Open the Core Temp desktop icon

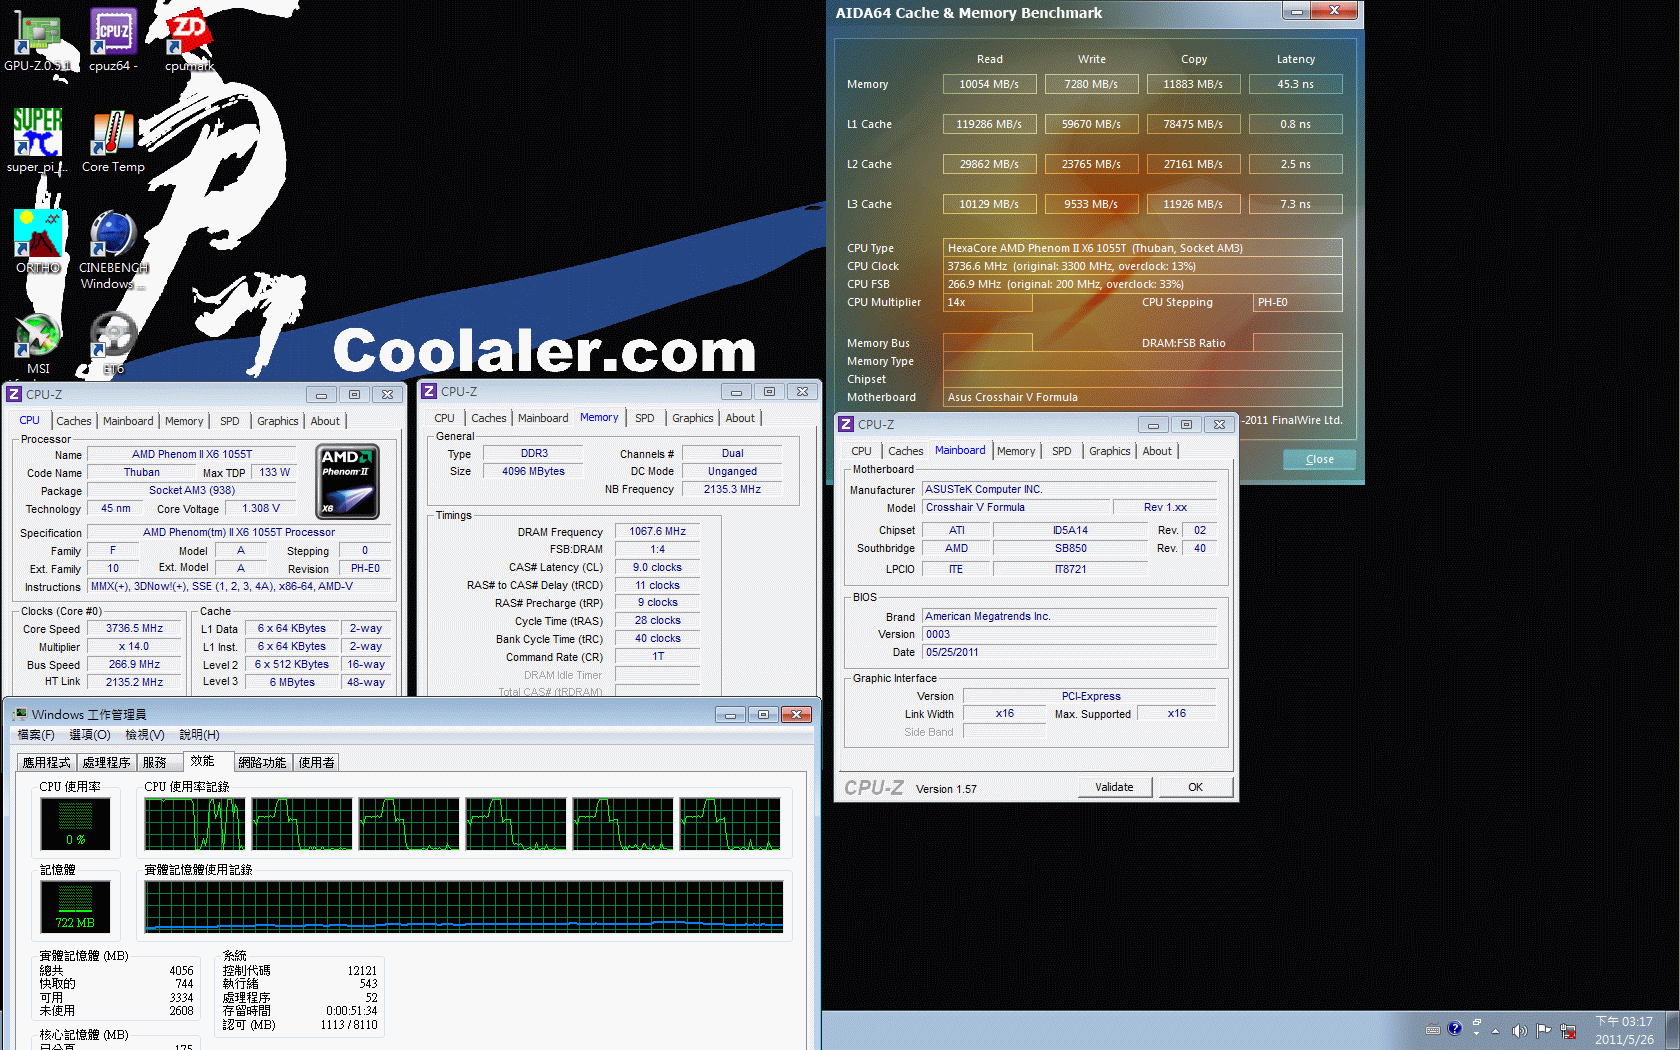tap(113, 141)
